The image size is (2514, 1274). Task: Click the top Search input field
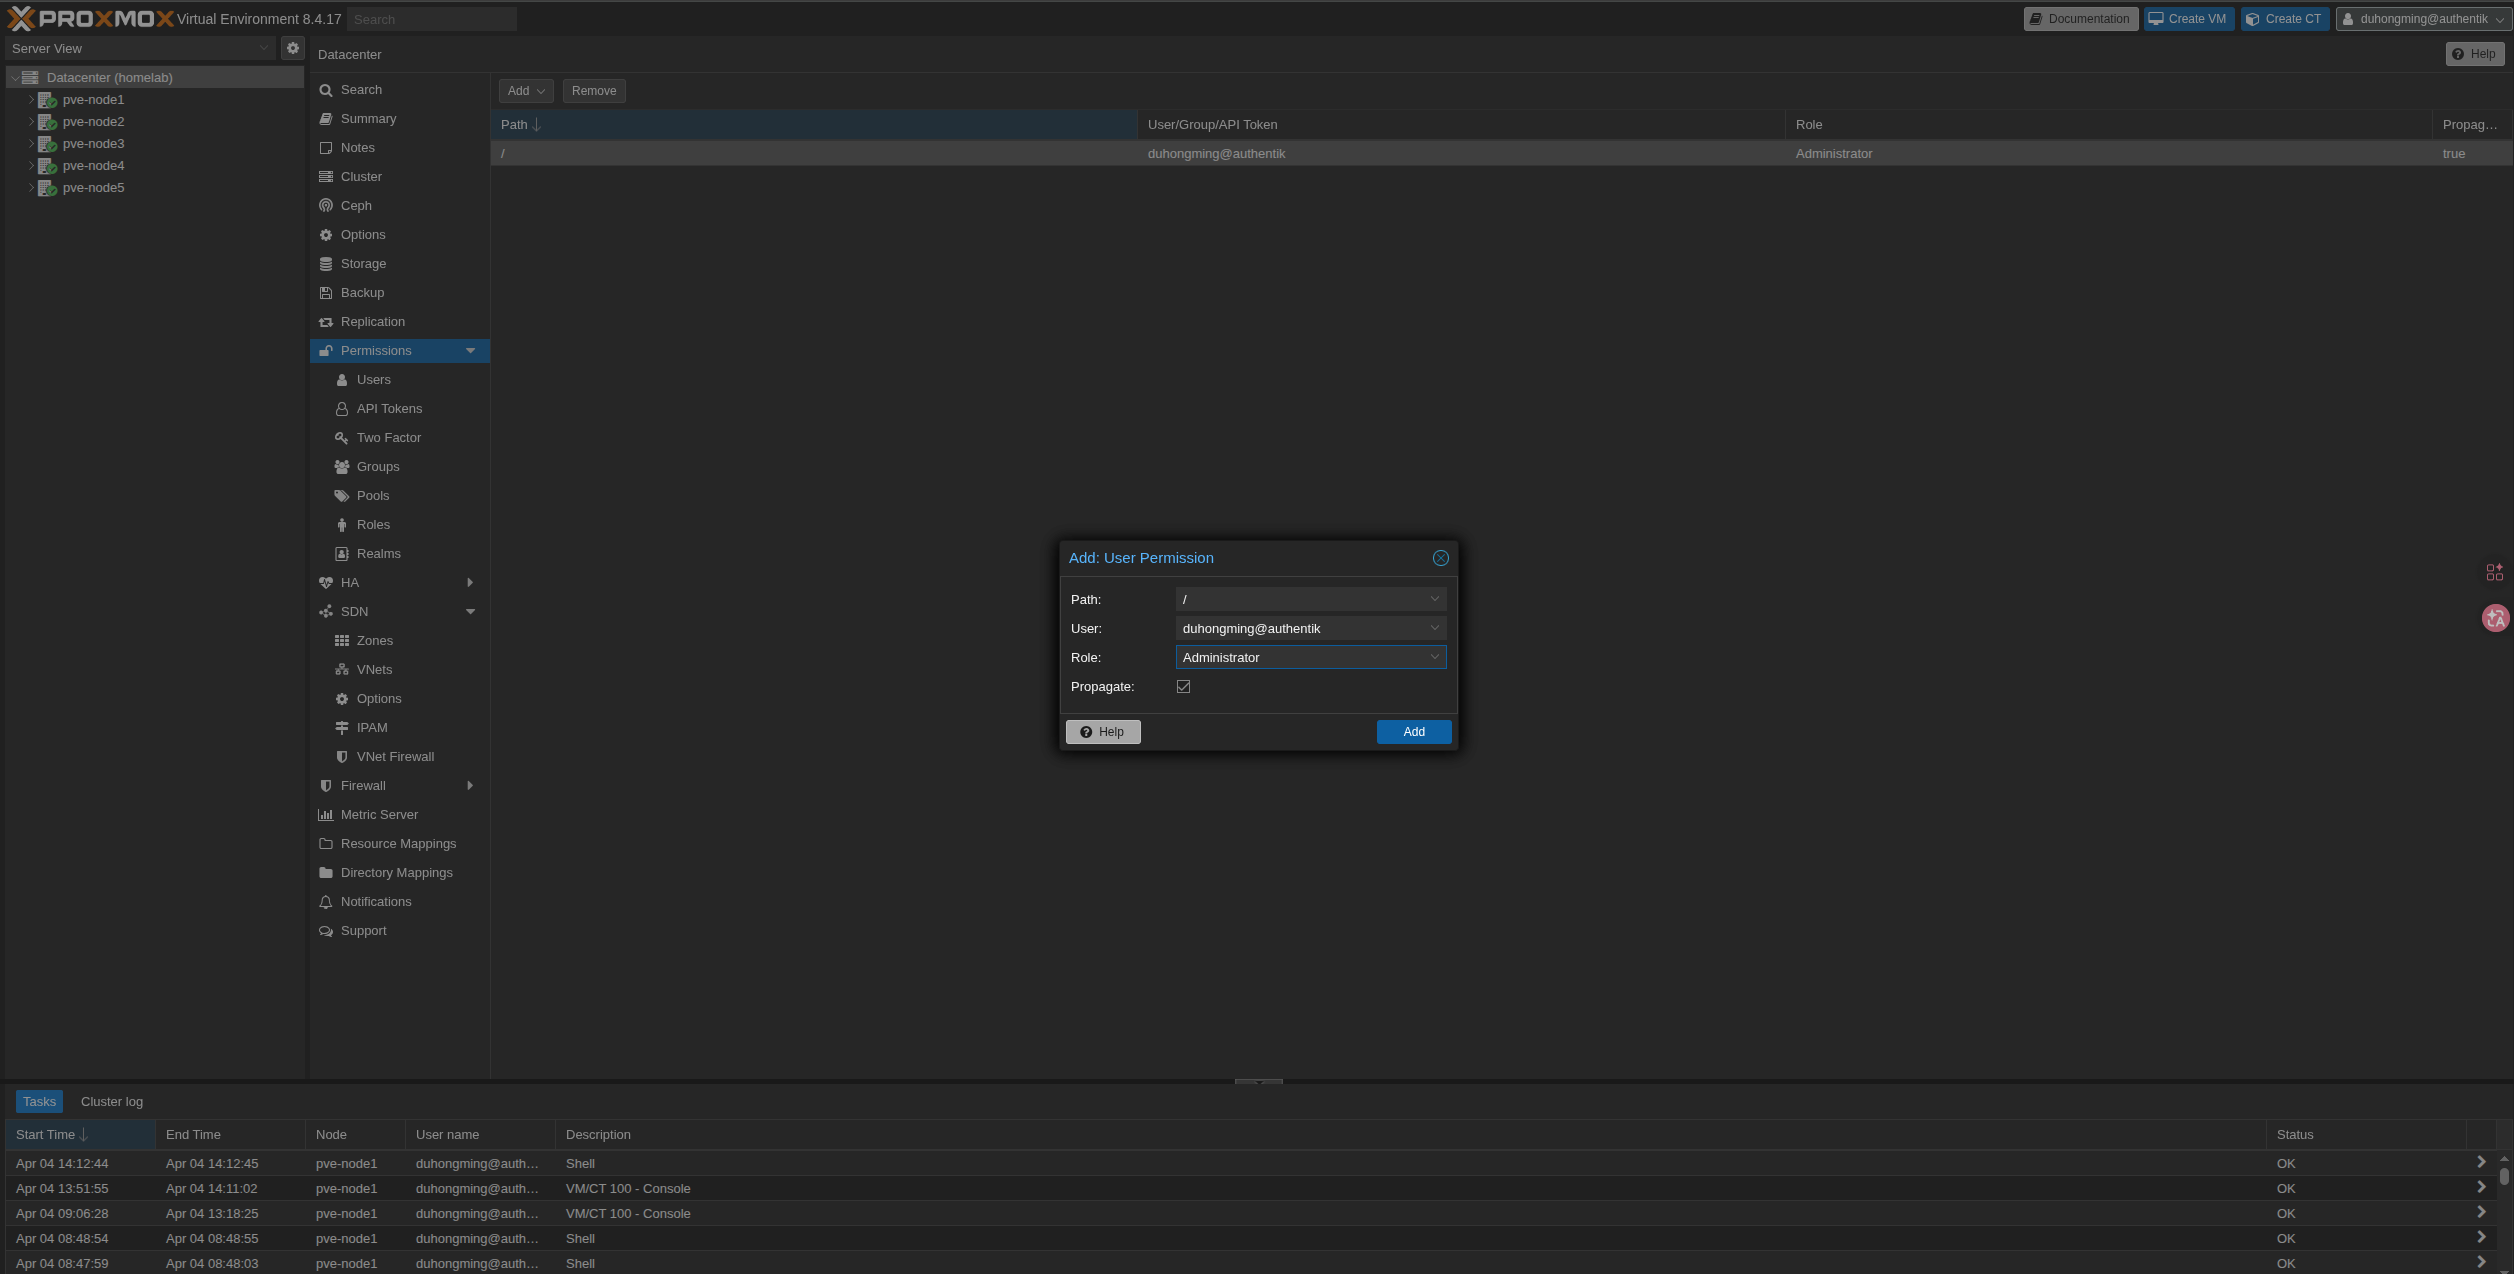[432, 19]
